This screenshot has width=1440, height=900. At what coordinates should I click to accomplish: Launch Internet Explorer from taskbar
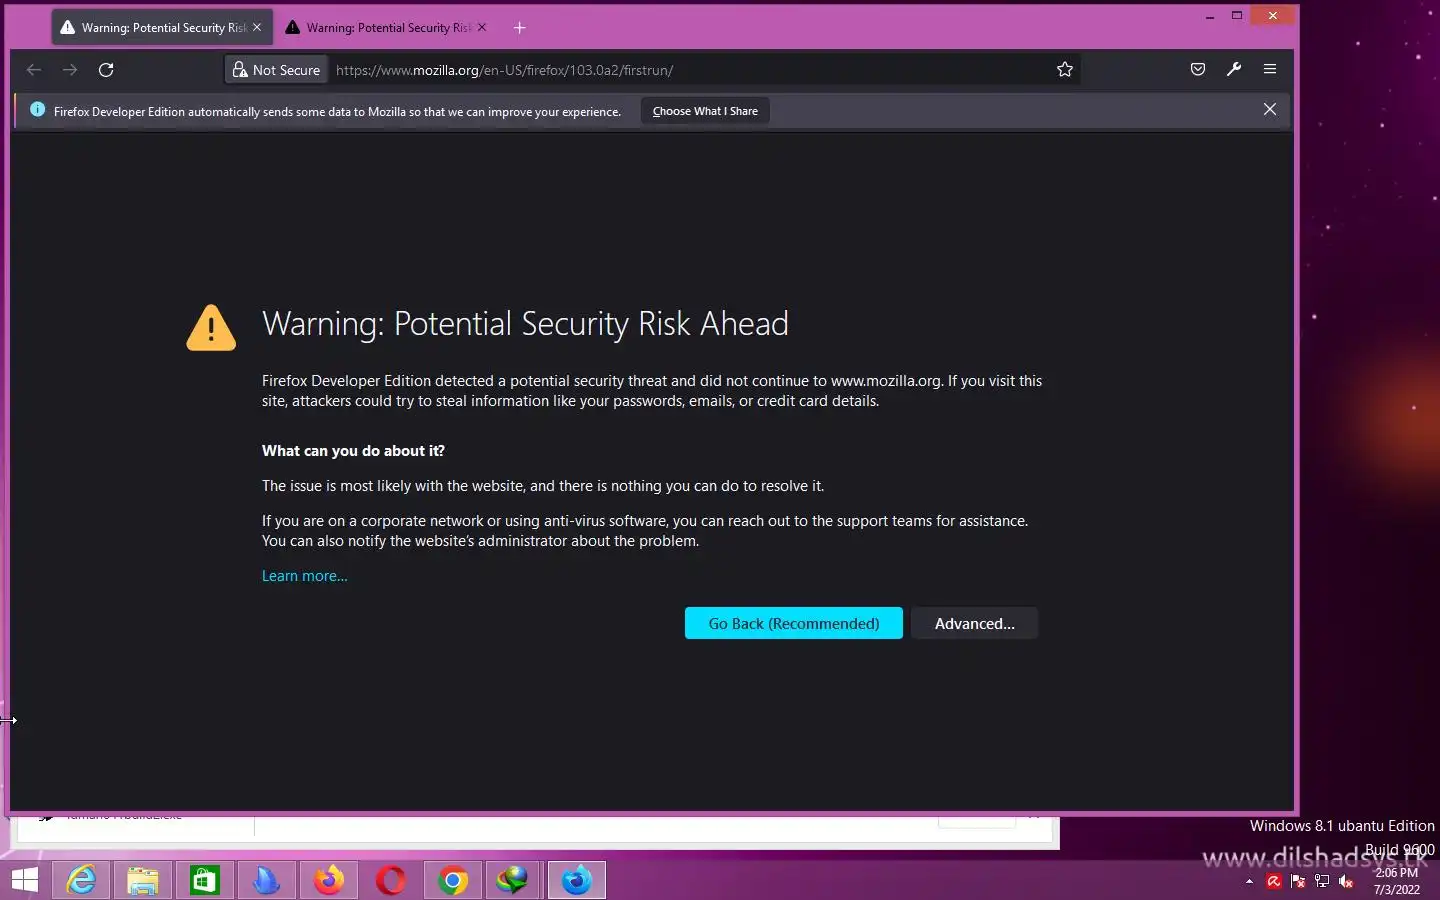81,881
